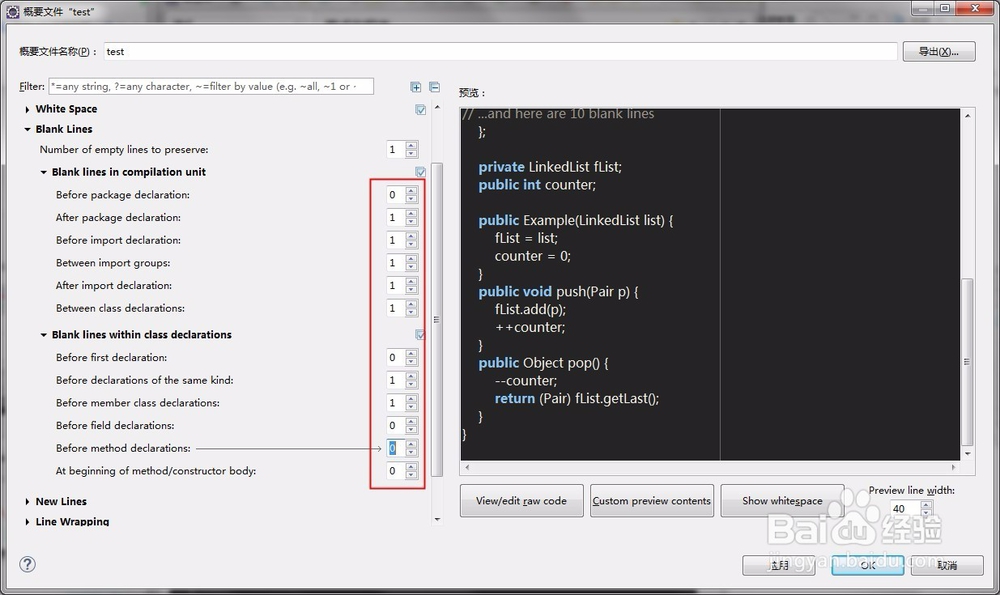Click into the Filter text field

pos(211,86)
